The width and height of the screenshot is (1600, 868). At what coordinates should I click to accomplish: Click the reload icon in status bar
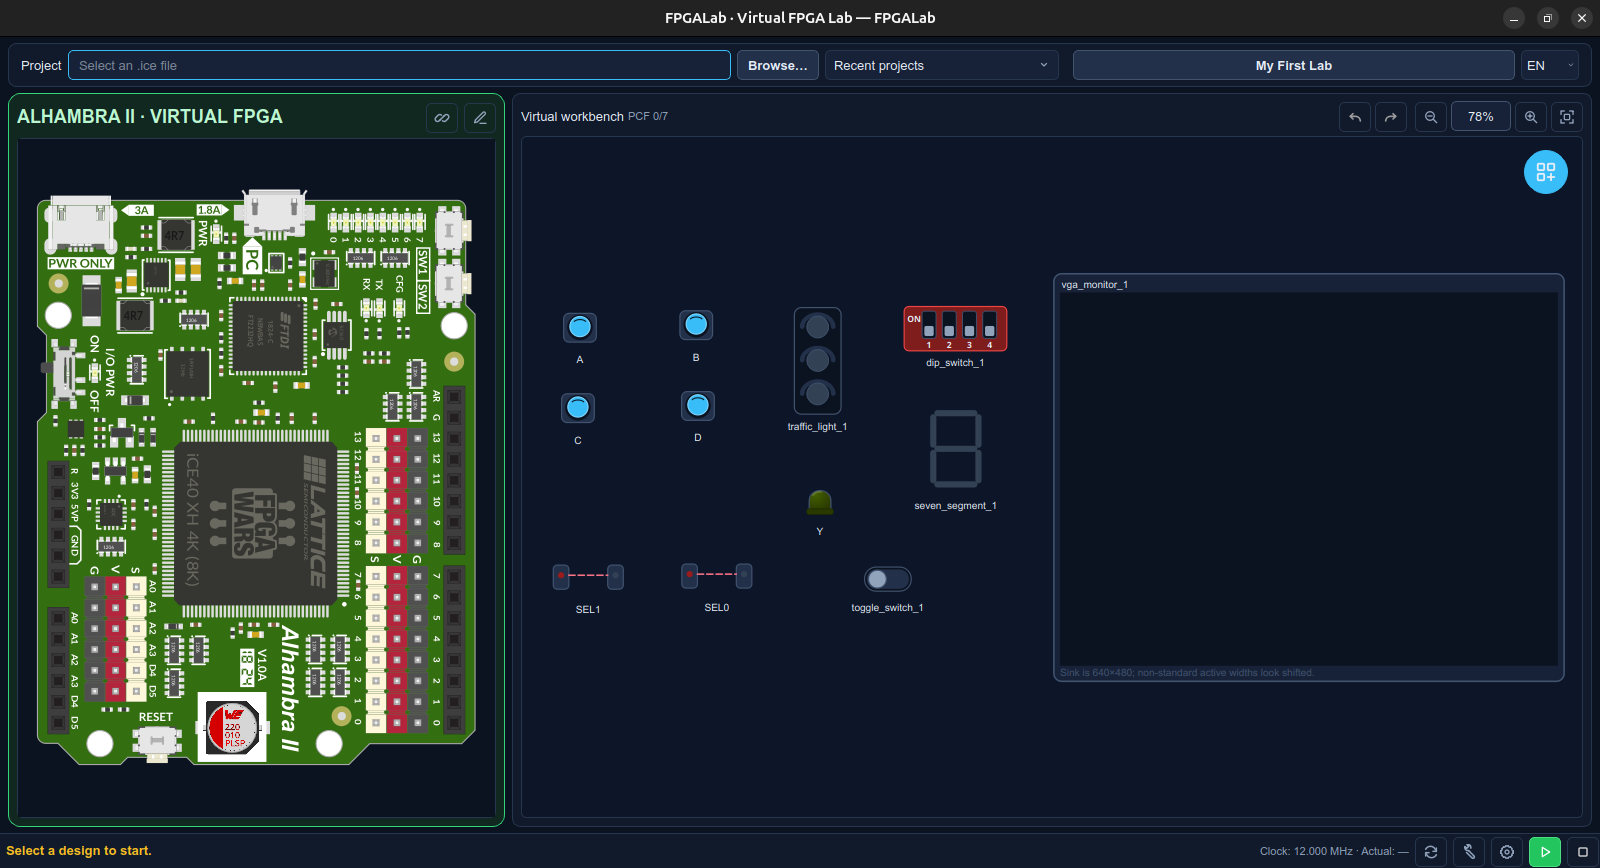tap(1431, 852)
